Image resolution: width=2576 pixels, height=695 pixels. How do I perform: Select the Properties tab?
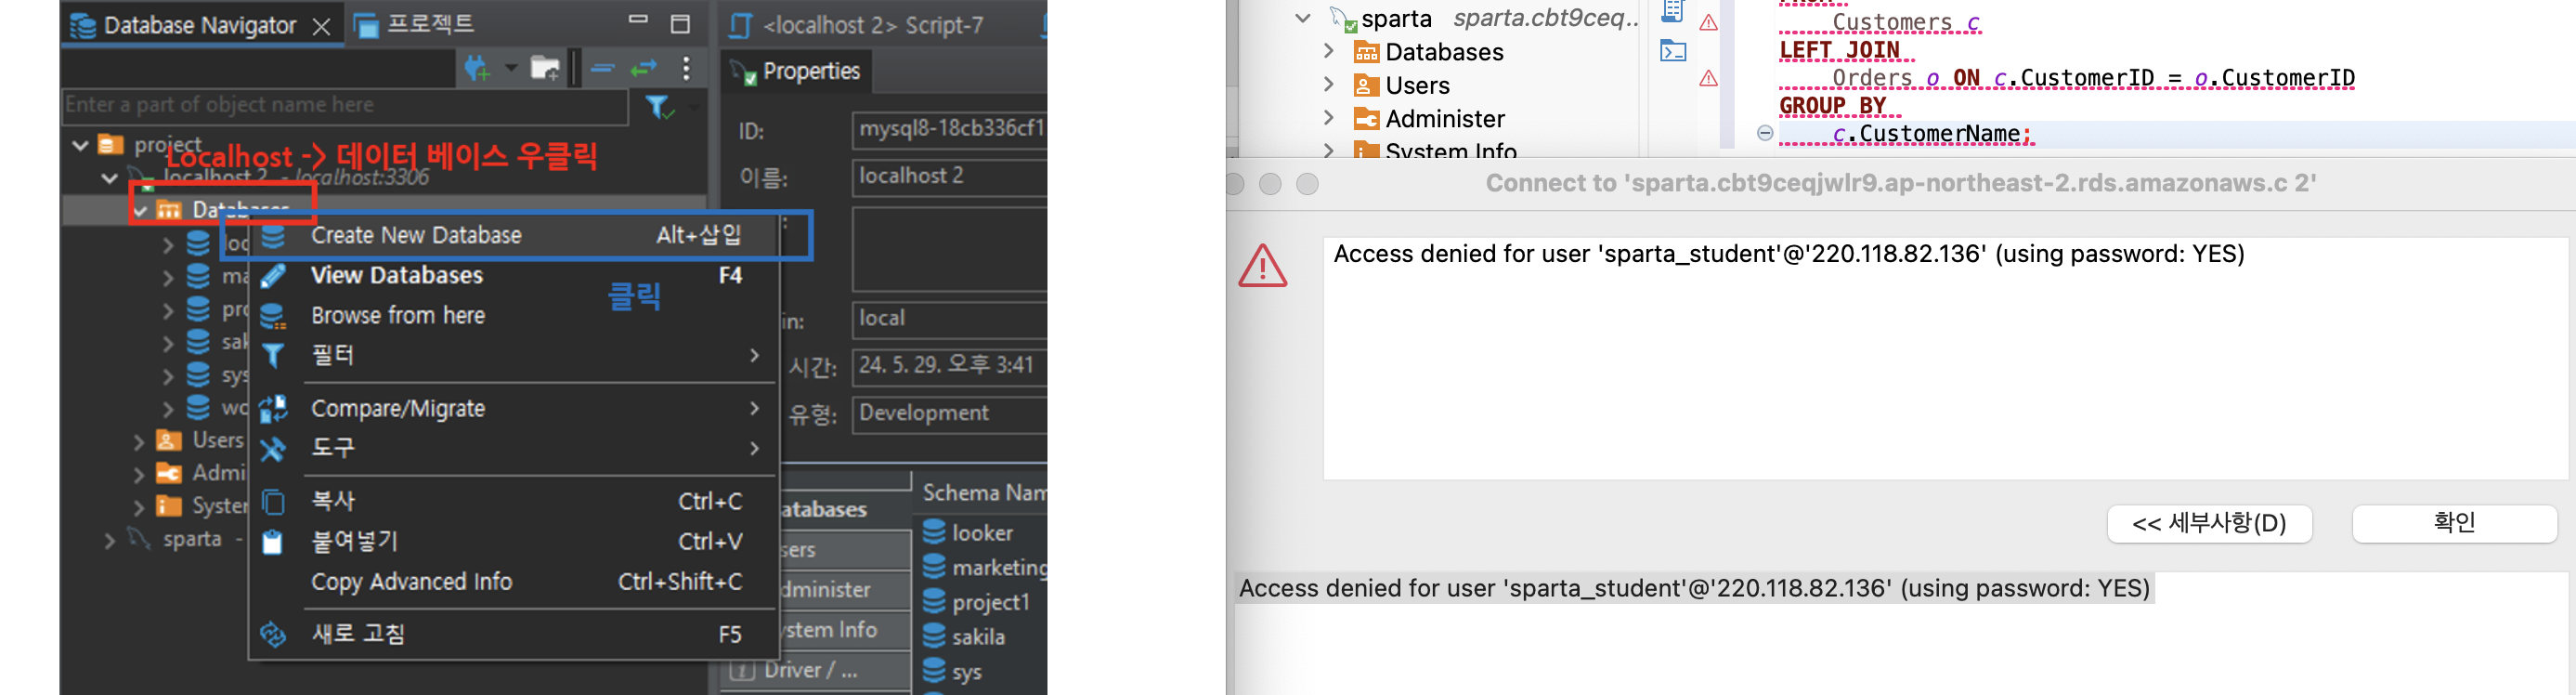pyautogui.click(x=796, y=71)
